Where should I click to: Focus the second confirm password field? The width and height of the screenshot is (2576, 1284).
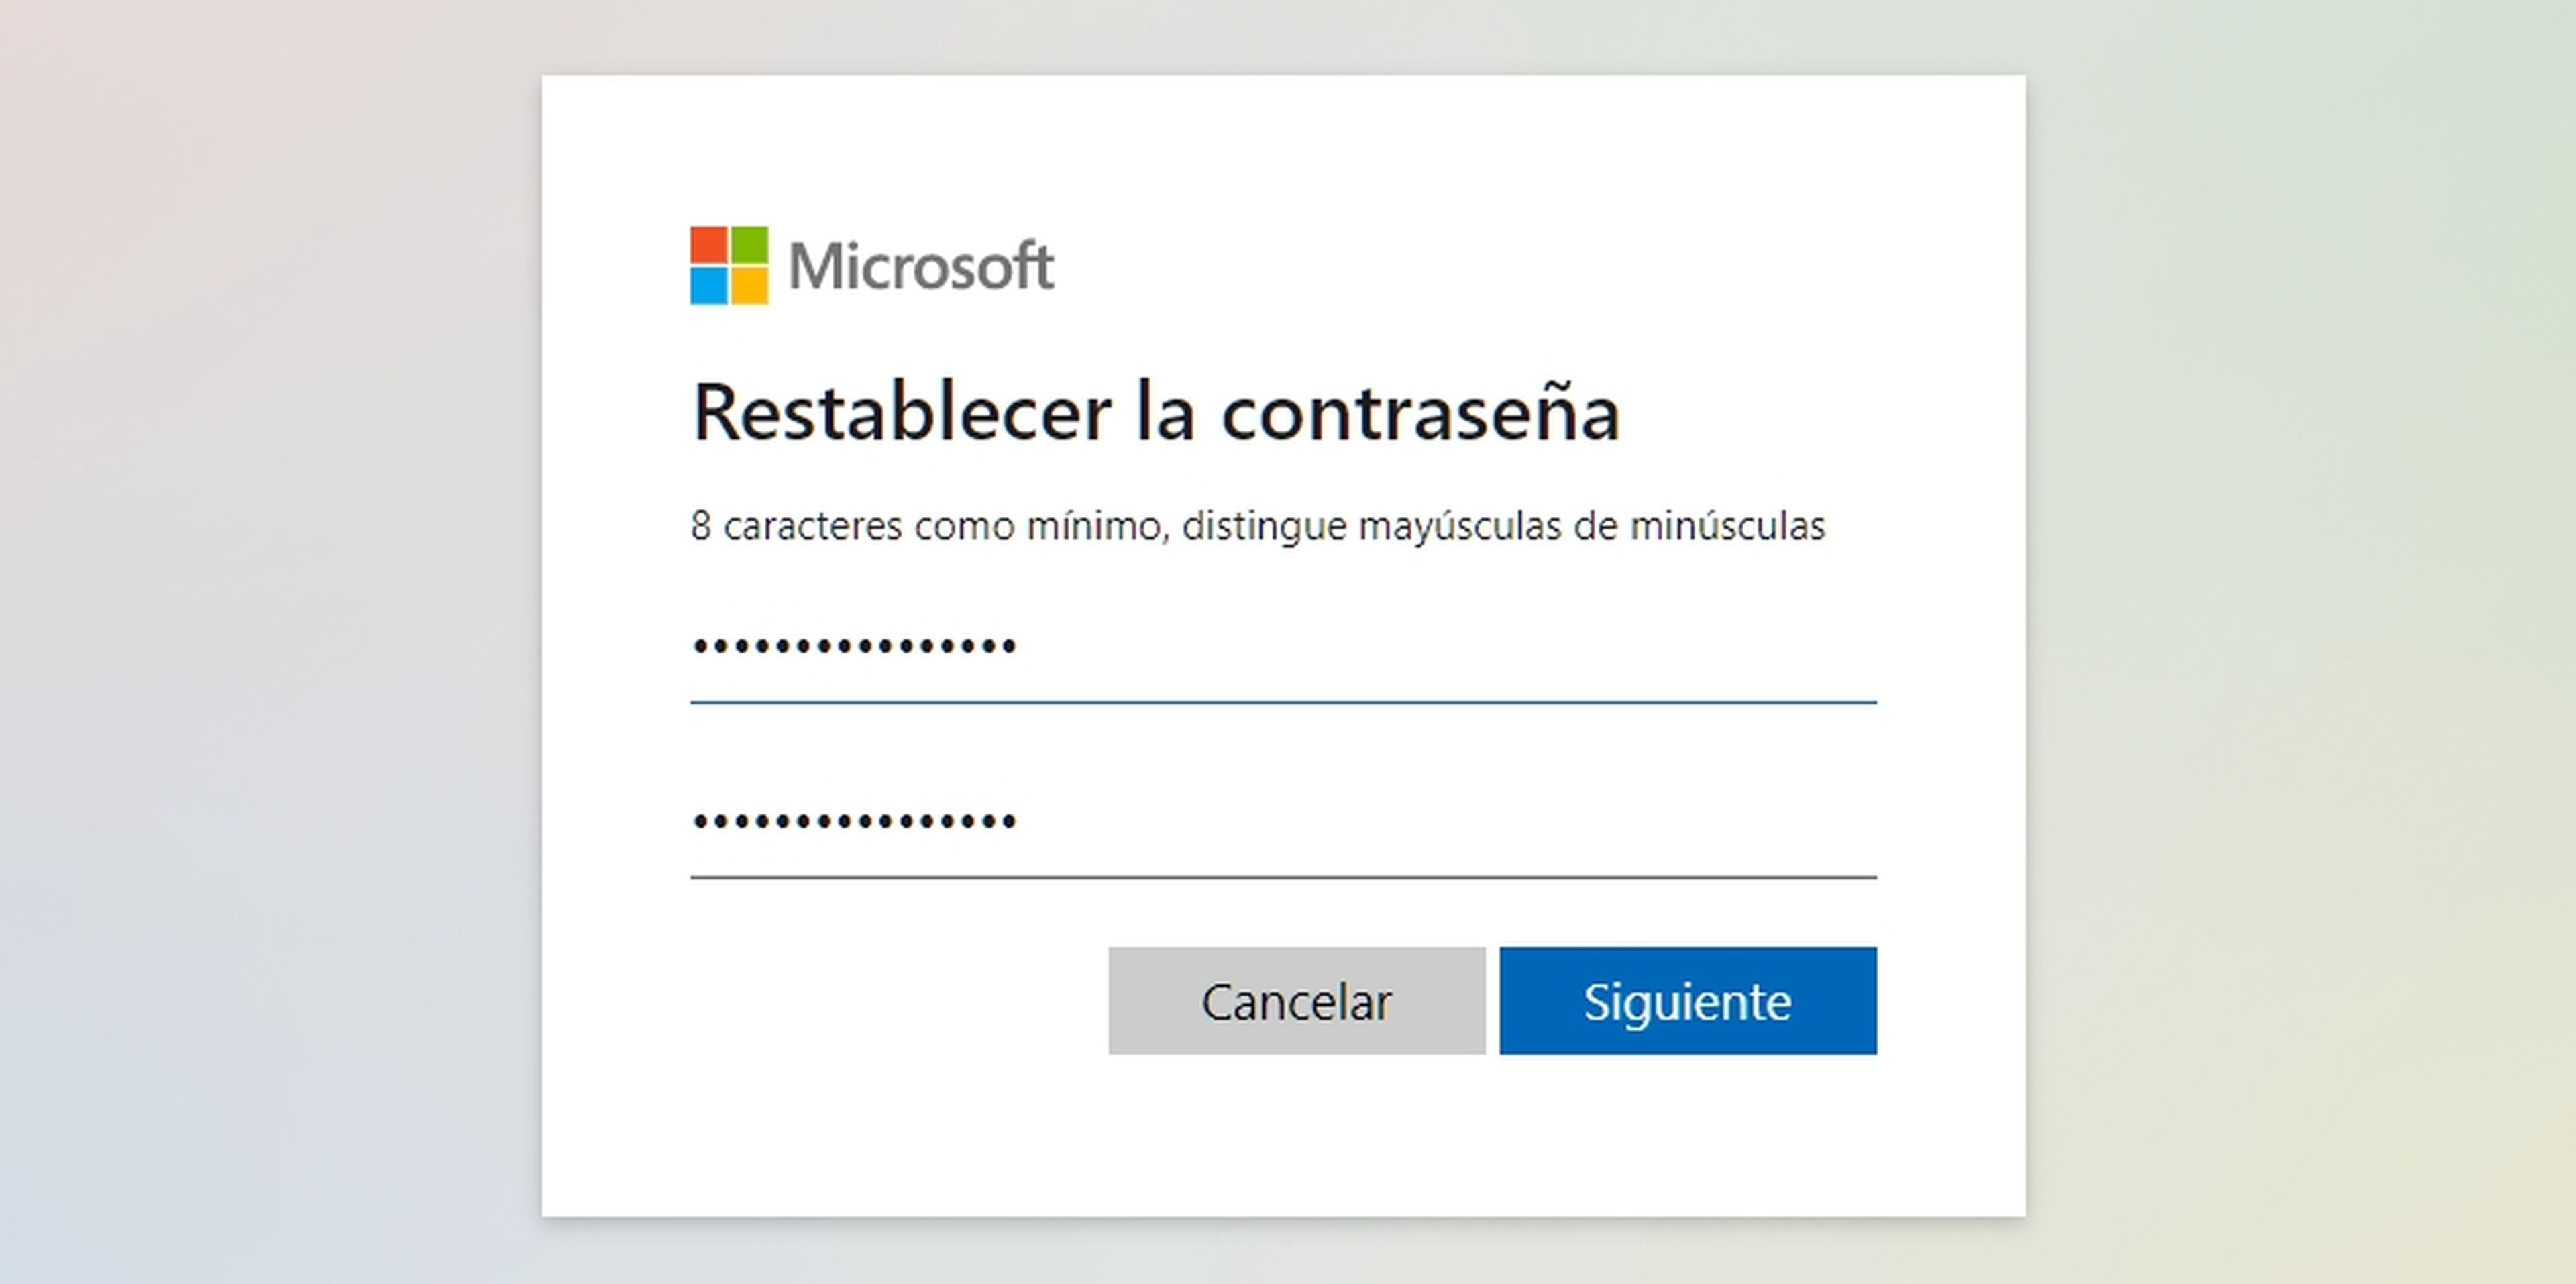1282,822
